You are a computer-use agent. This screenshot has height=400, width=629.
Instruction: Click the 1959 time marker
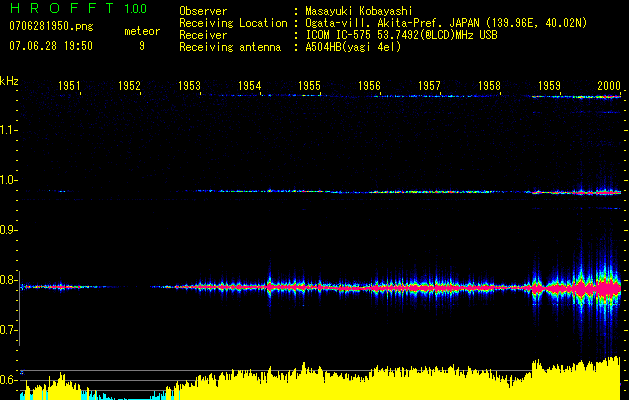(x=549, y=85)
